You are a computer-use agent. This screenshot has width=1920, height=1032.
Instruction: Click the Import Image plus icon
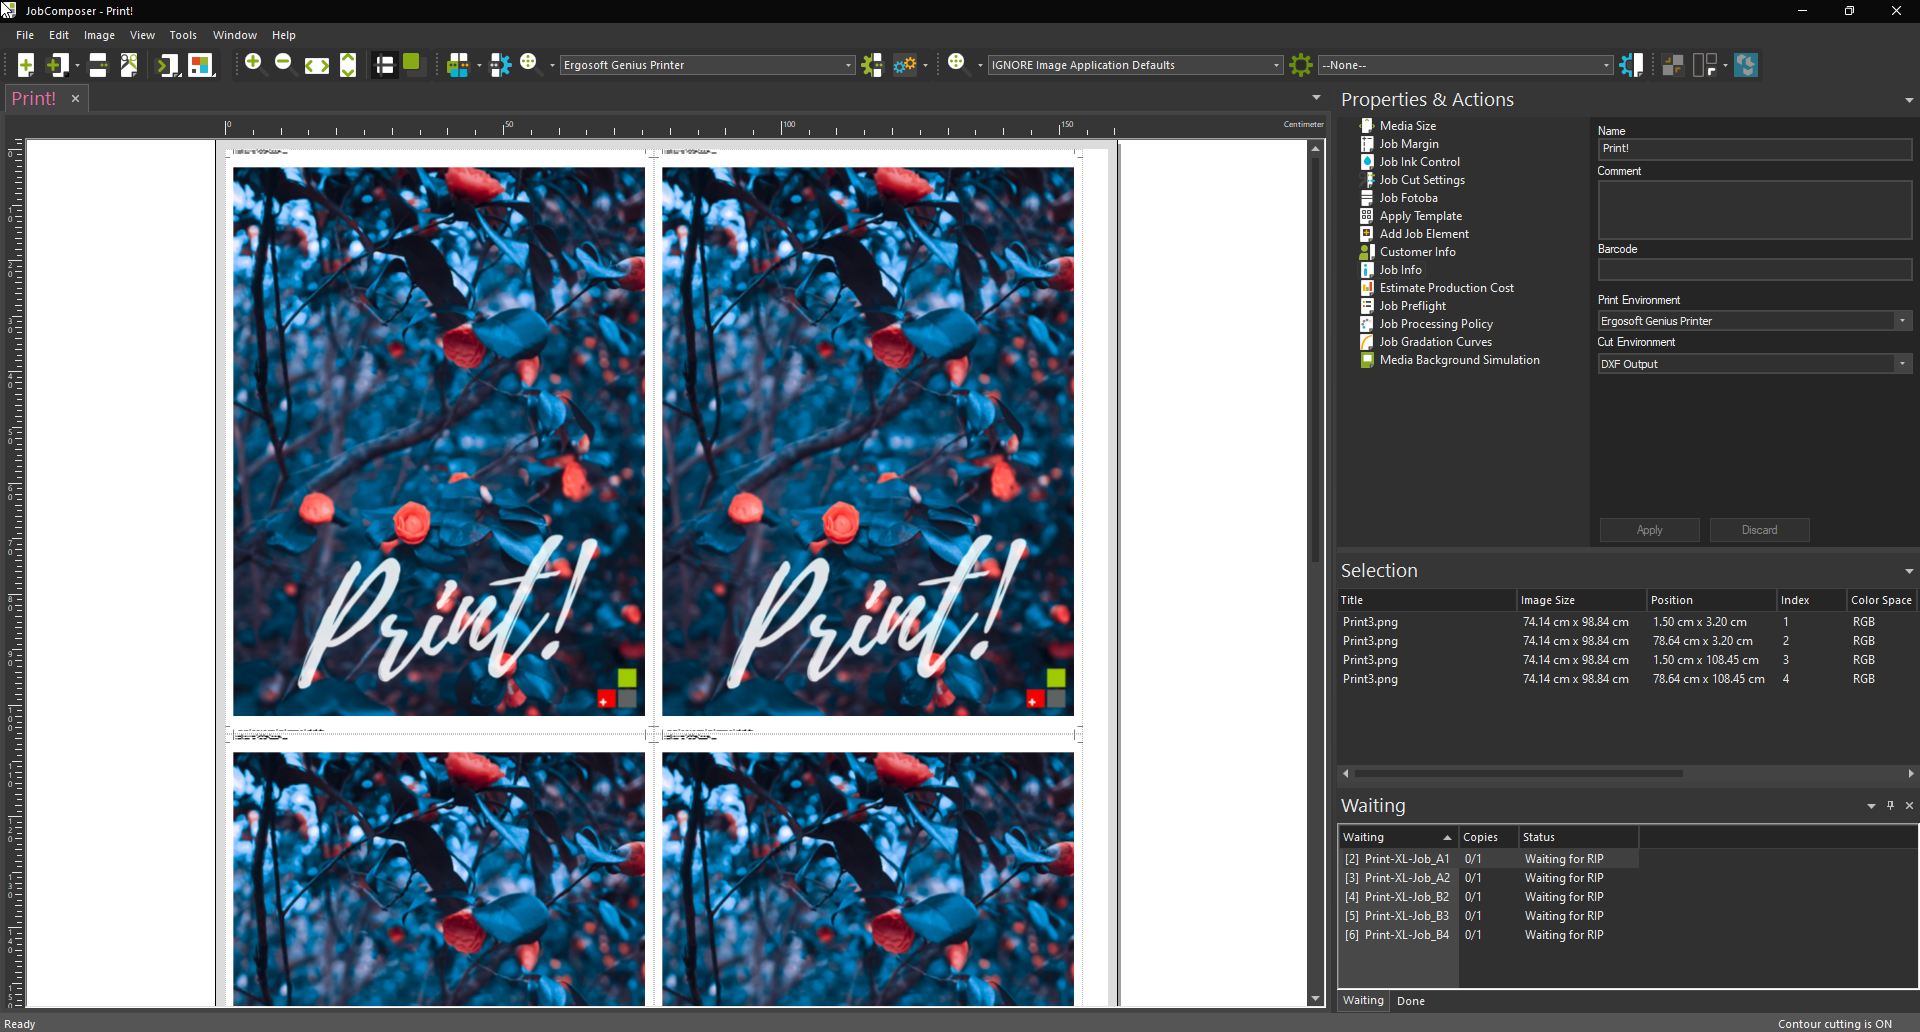pos(58,65)
